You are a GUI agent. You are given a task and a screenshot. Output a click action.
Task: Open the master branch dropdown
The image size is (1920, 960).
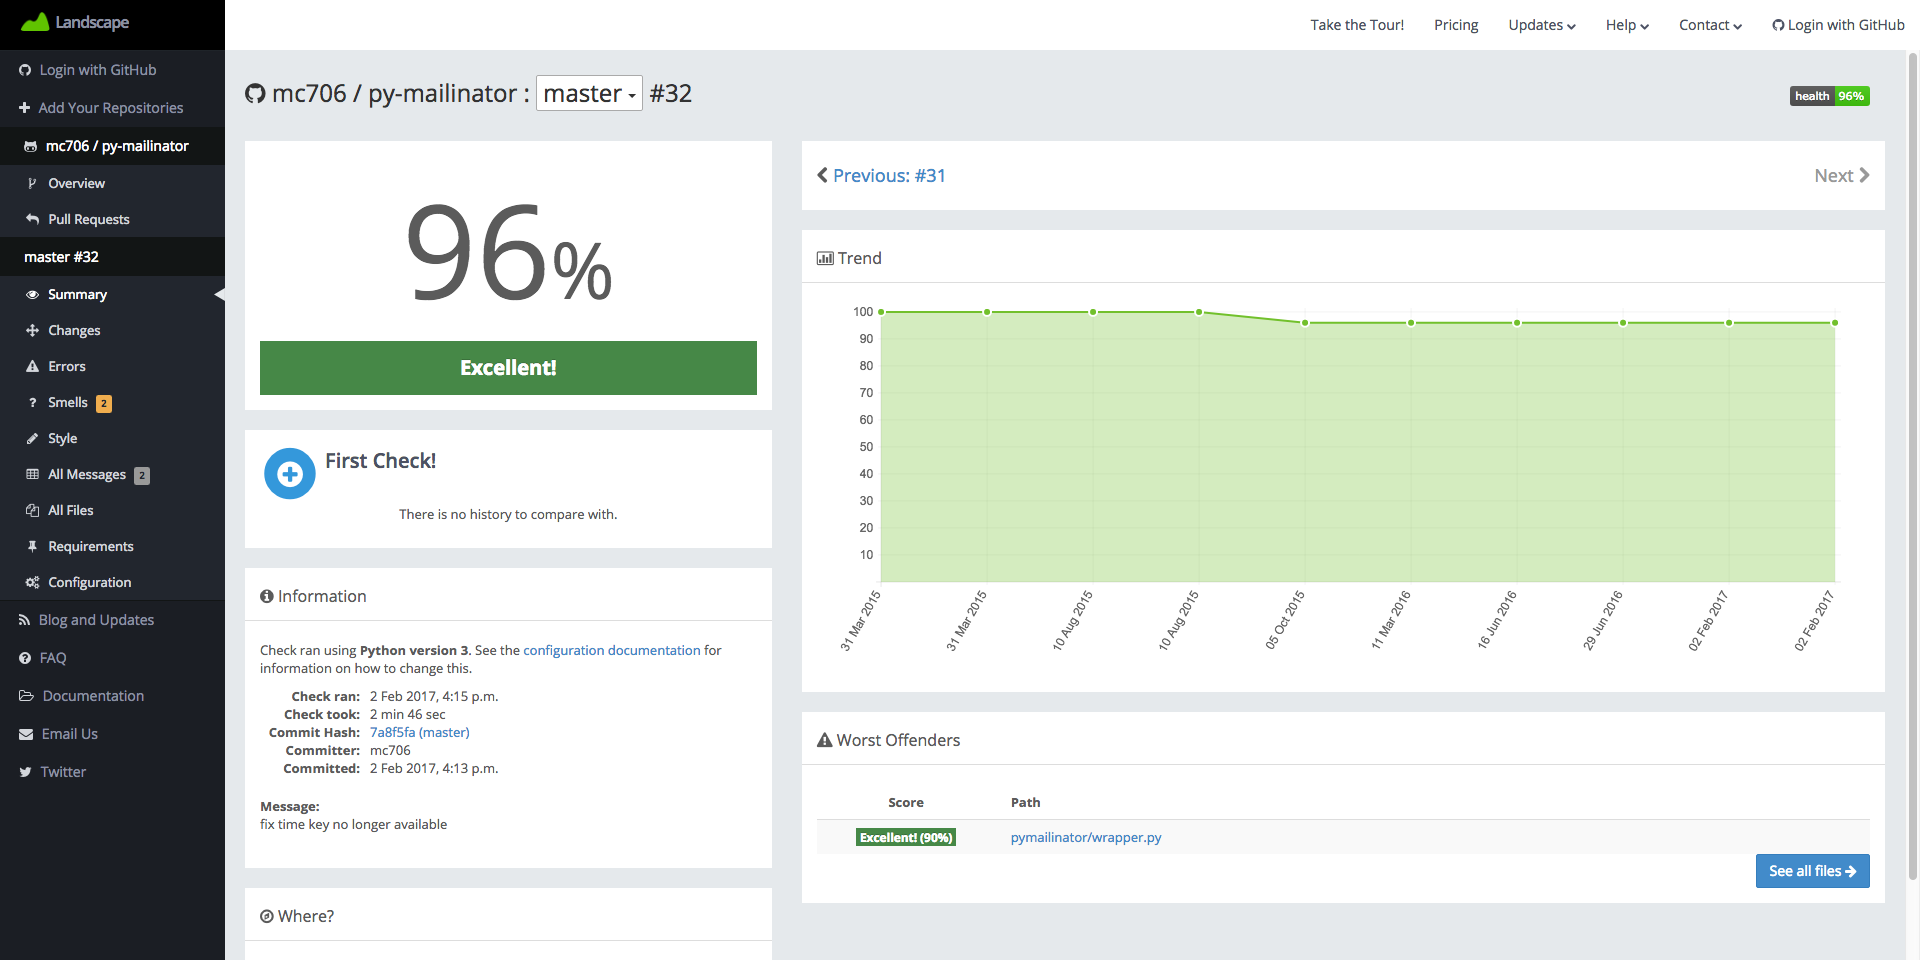[x=589, y=93]
